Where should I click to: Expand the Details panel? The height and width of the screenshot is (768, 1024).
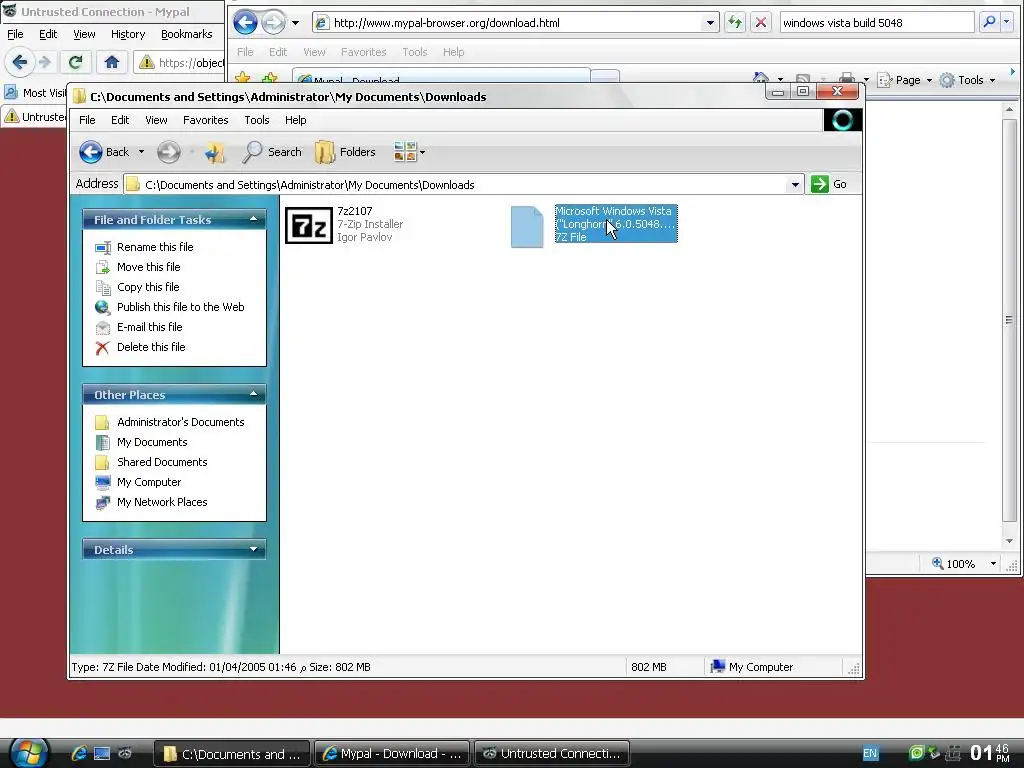click(253, 549)
